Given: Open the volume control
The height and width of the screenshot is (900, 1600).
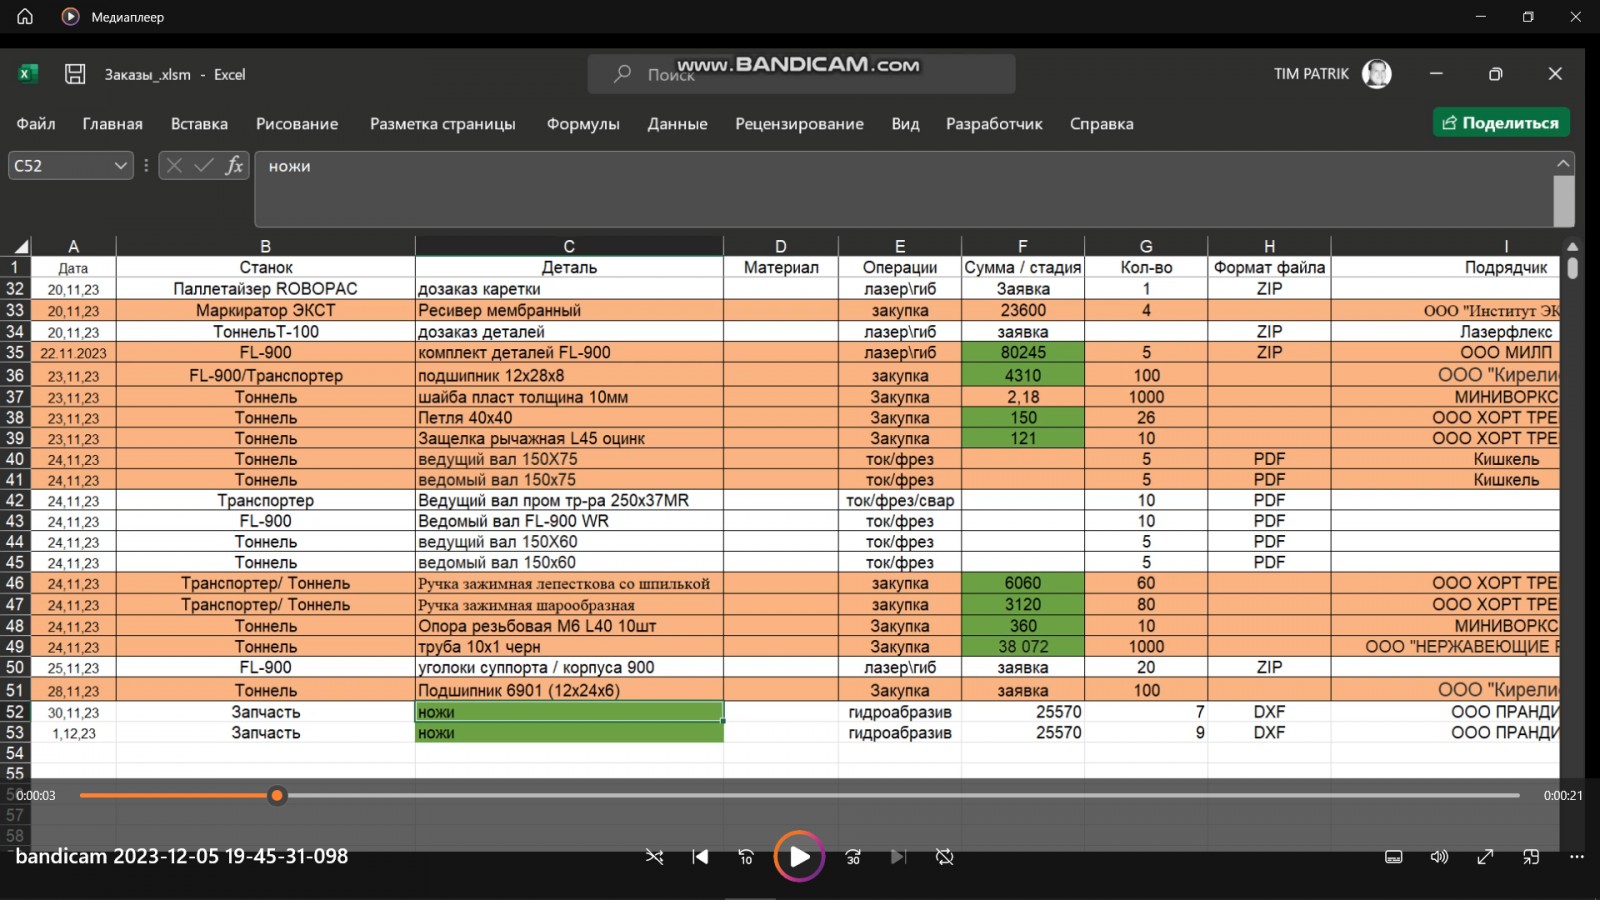Looking at the screenshot, I should point(1439,857).
